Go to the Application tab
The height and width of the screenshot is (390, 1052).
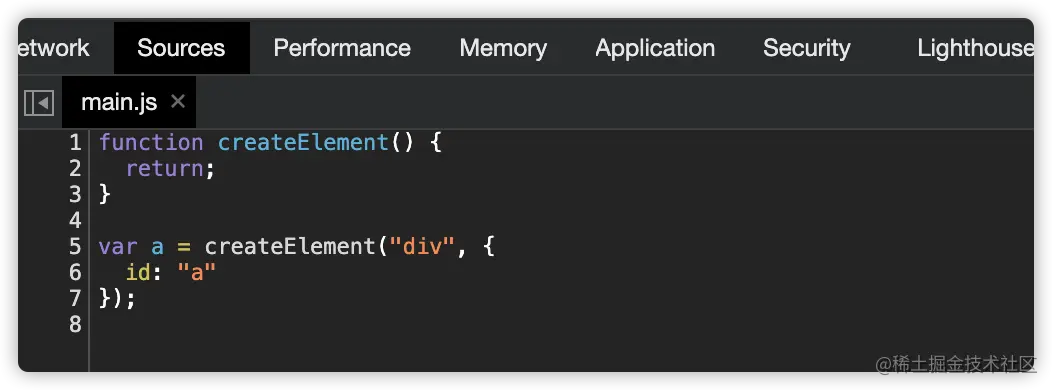point(655,48)
